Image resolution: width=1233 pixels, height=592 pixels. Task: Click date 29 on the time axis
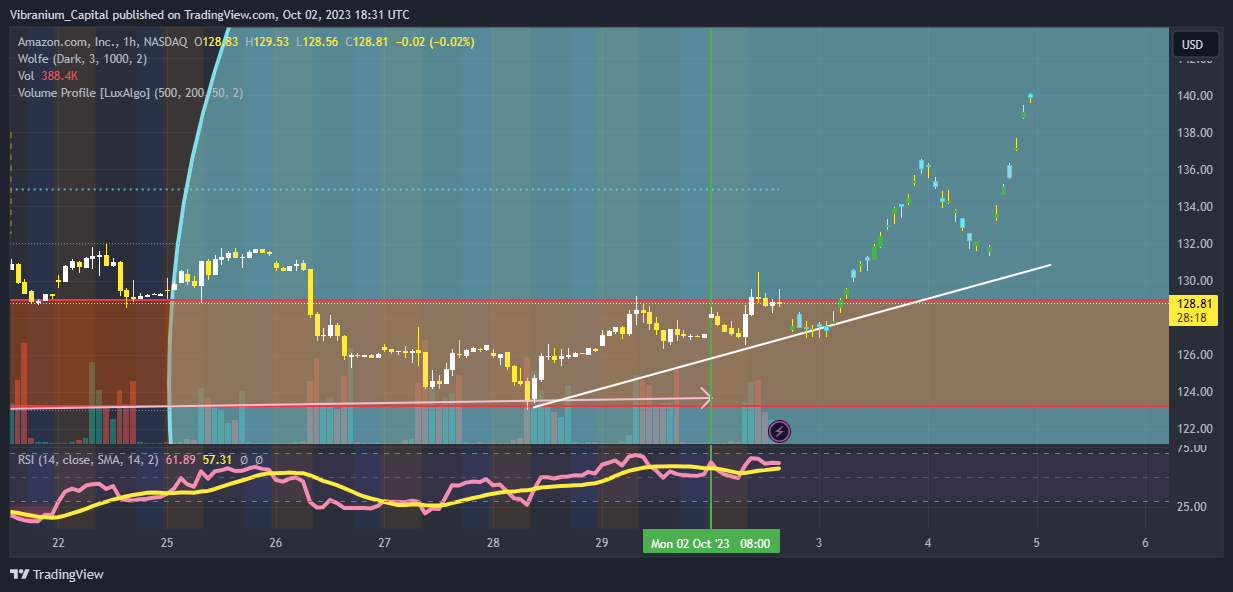tap(602, 543)
